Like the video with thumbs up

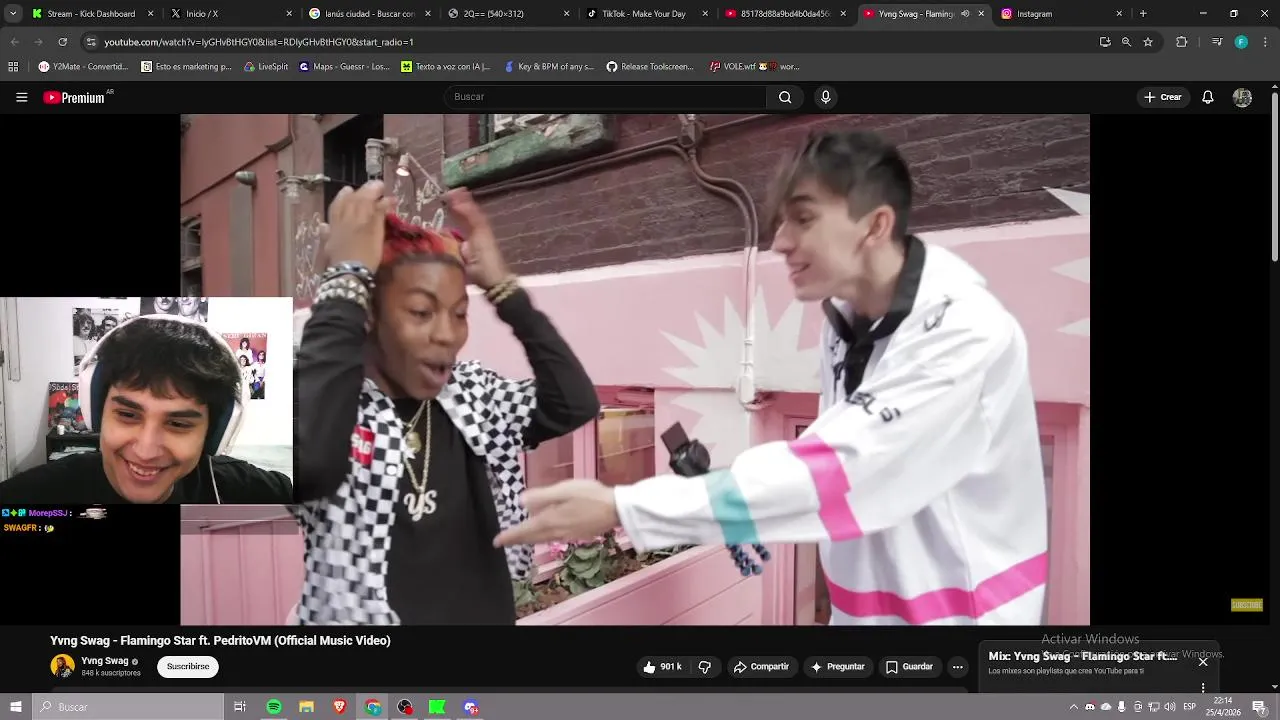tap(662, 667)
